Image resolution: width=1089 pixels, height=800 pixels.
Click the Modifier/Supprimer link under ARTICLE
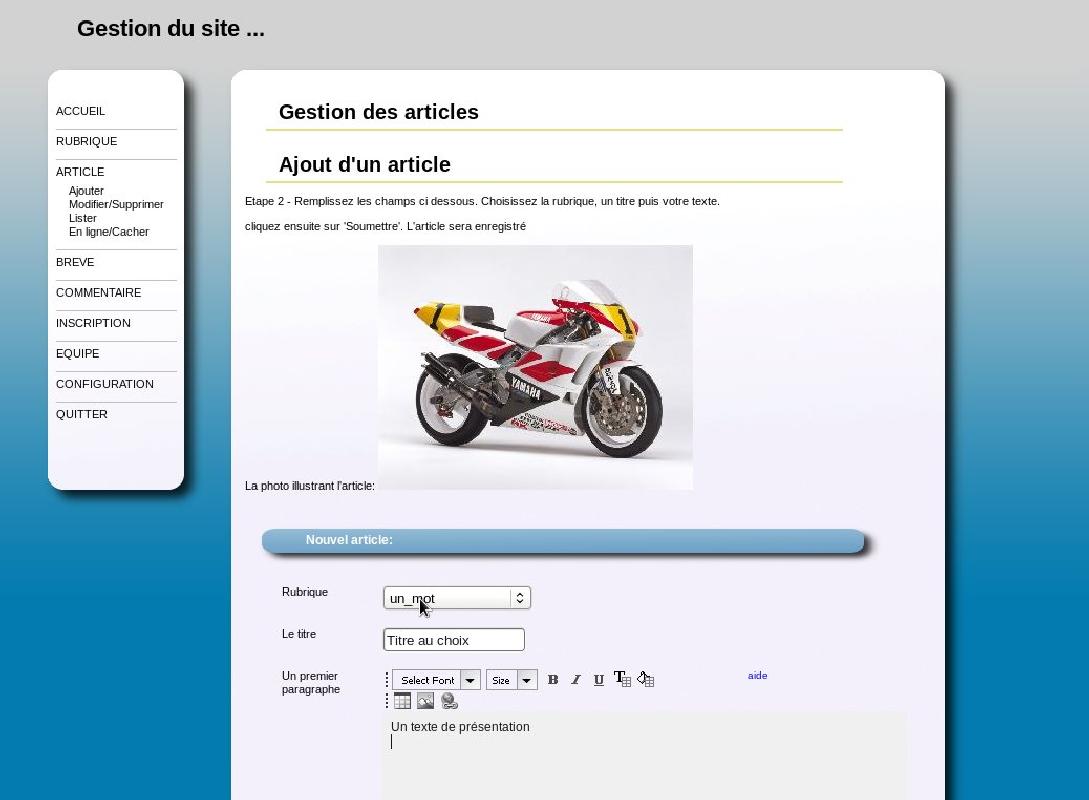click(x=116, y=204)
